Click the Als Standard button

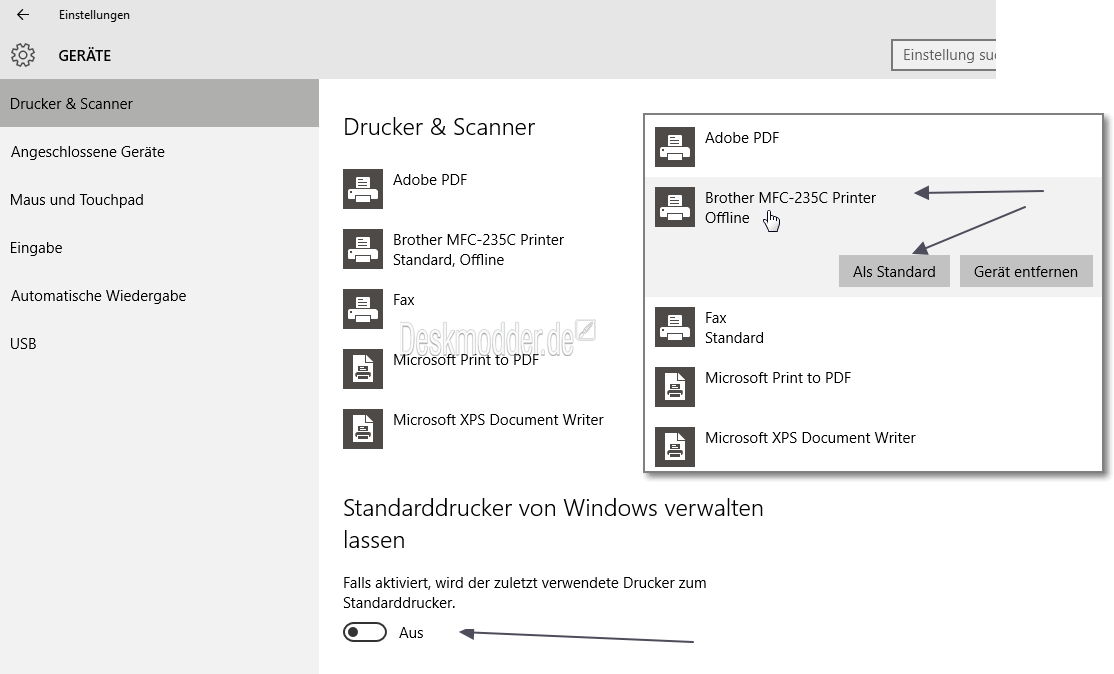[894, 271]
